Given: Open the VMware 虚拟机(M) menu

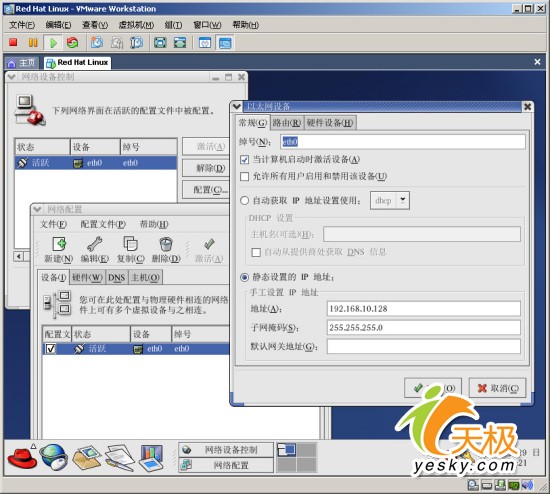Looking at the screenshot, I should (136, 25).
